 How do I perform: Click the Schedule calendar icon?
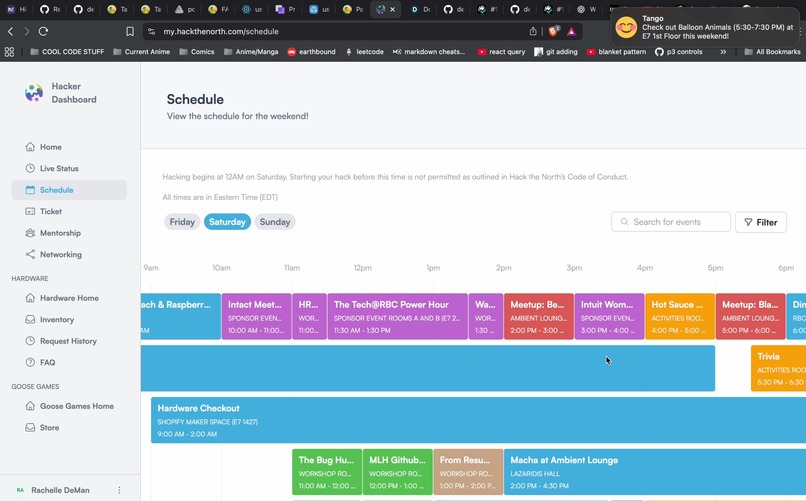(x=30, y=190)
